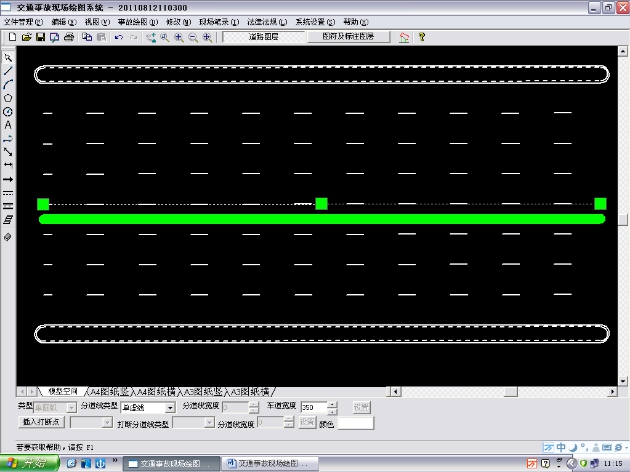630x472 pixels.
Task: Click the middle green square handle
Action: [321, 204]
